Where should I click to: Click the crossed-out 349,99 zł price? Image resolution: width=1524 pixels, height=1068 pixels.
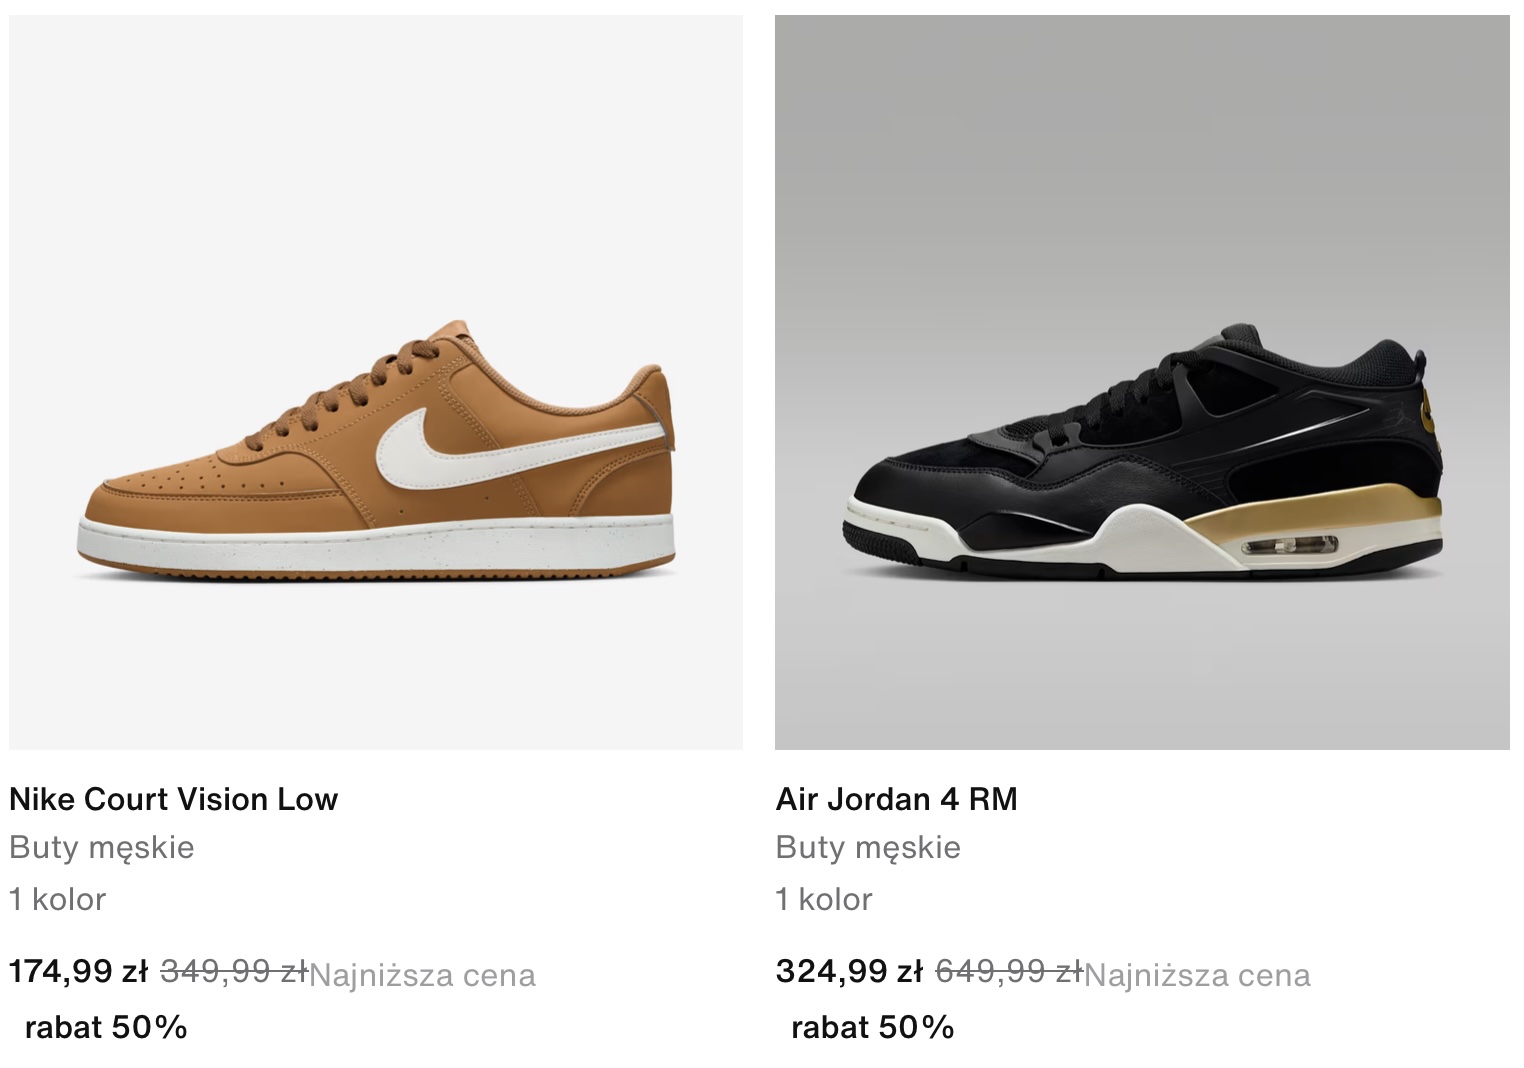click(x=234, y=971)
